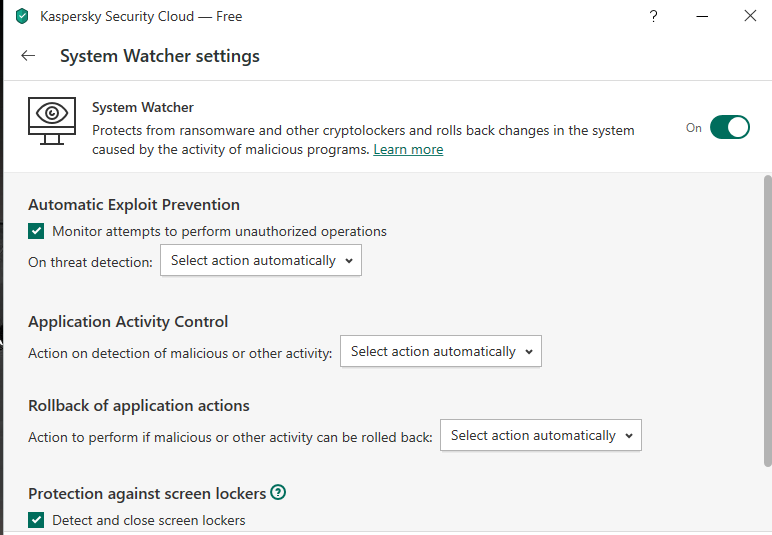Open the Learn more link
Screen dimensions: 772x535
(408, 149)
